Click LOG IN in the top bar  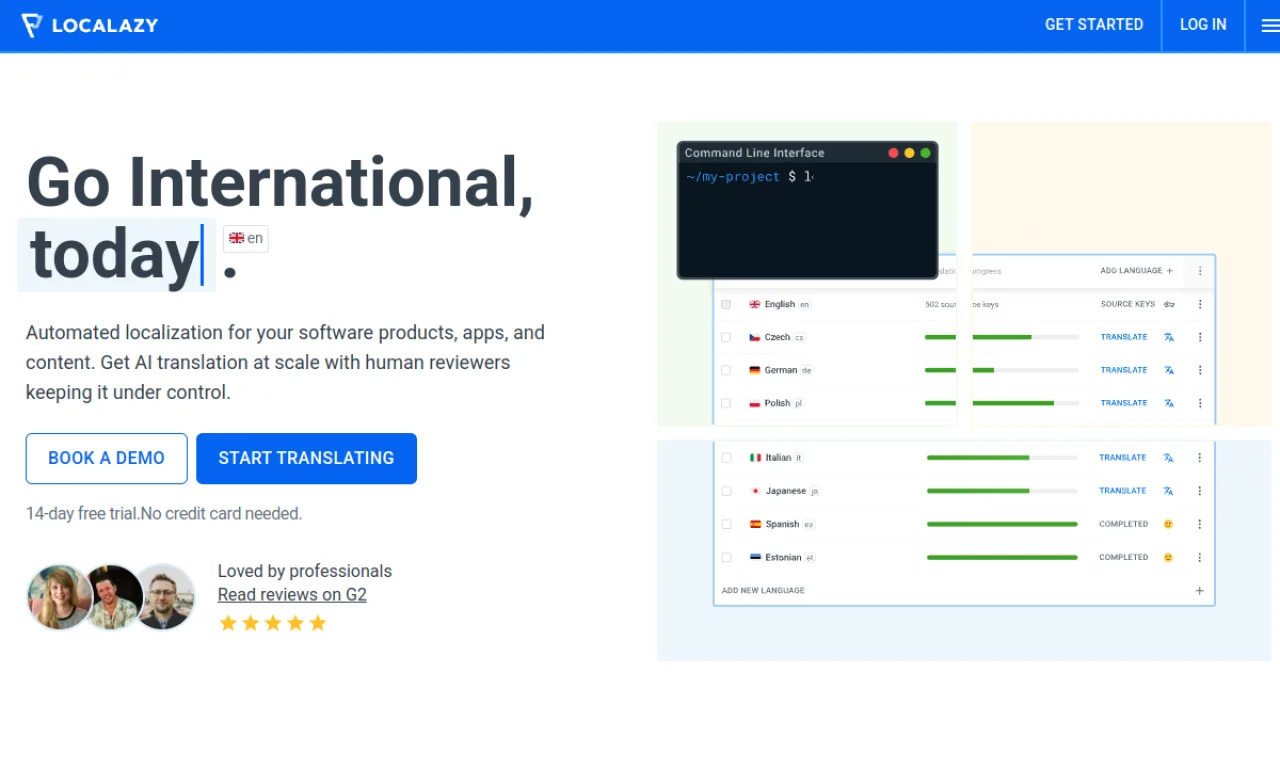click(1203, 25)
